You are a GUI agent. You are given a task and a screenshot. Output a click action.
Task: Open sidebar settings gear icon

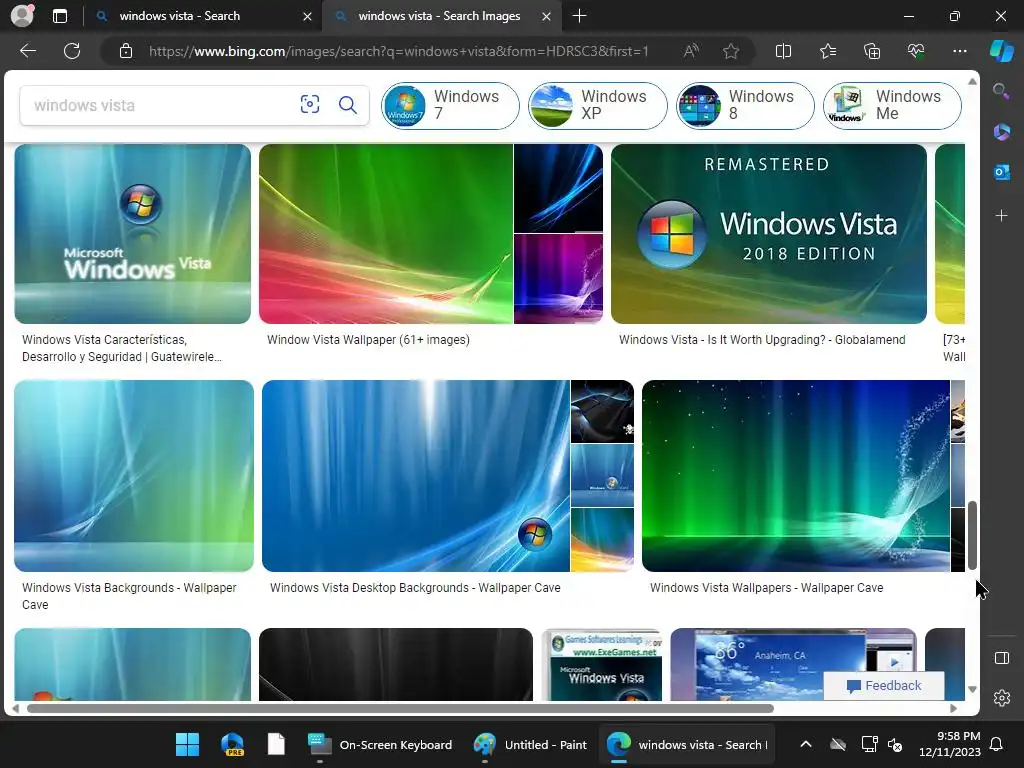(x=1001, y=698)
